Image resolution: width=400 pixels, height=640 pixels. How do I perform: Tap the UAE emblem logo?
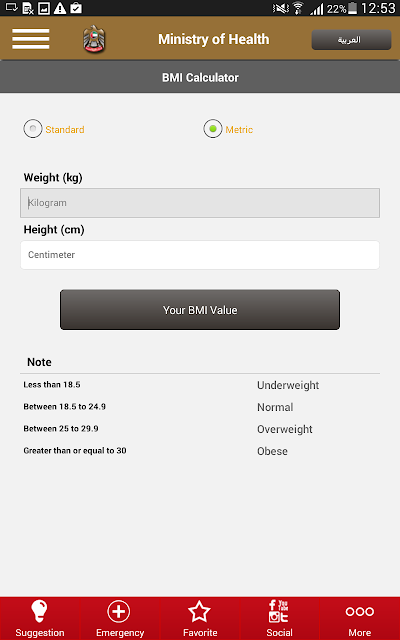click(94, 39)
